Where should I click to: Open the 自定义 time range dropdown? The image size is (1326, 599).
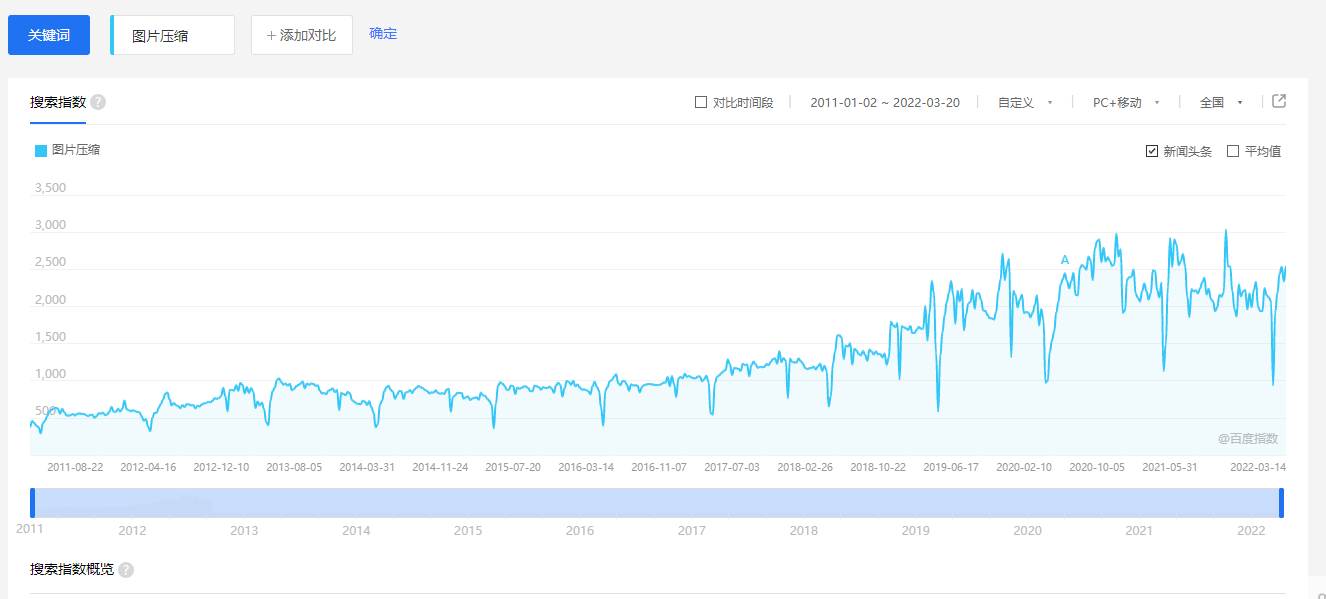point(1025,102)
